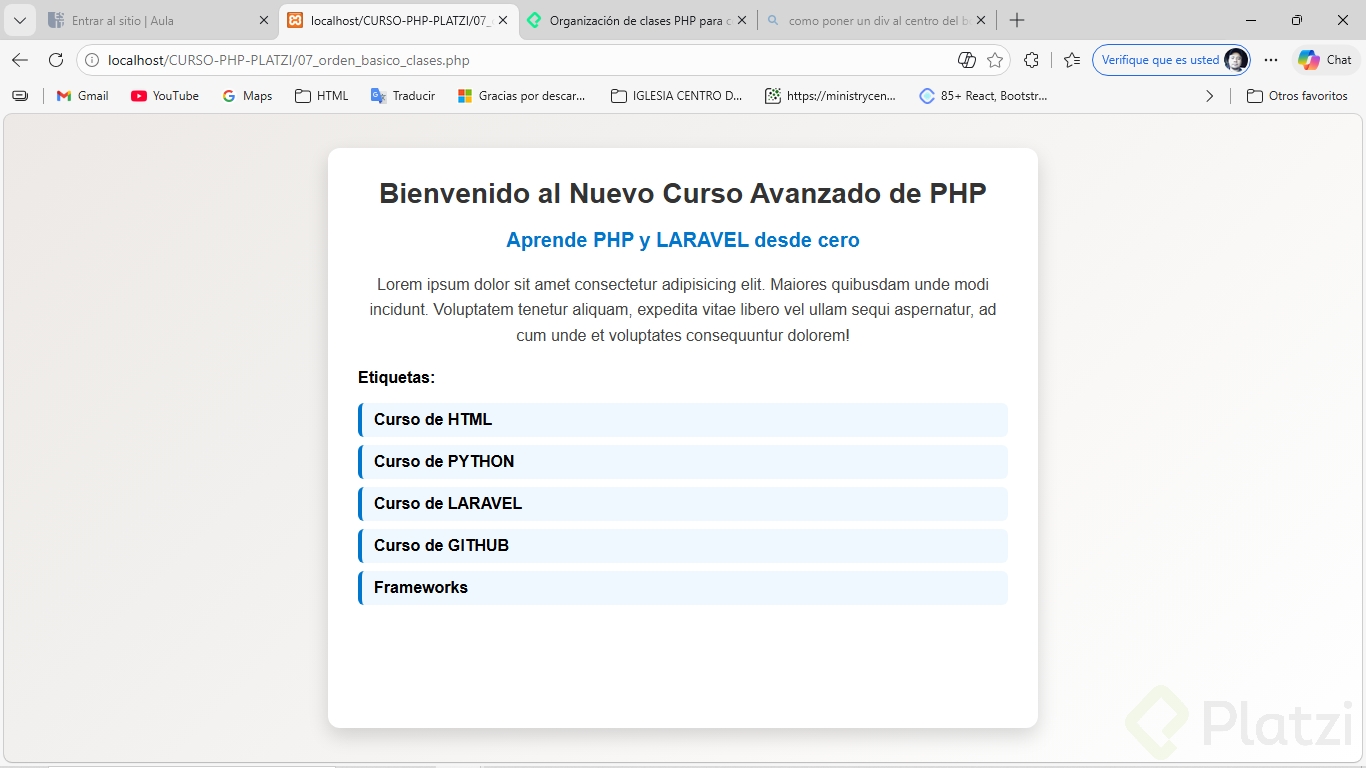Add this page to favorites with the star

995,60
